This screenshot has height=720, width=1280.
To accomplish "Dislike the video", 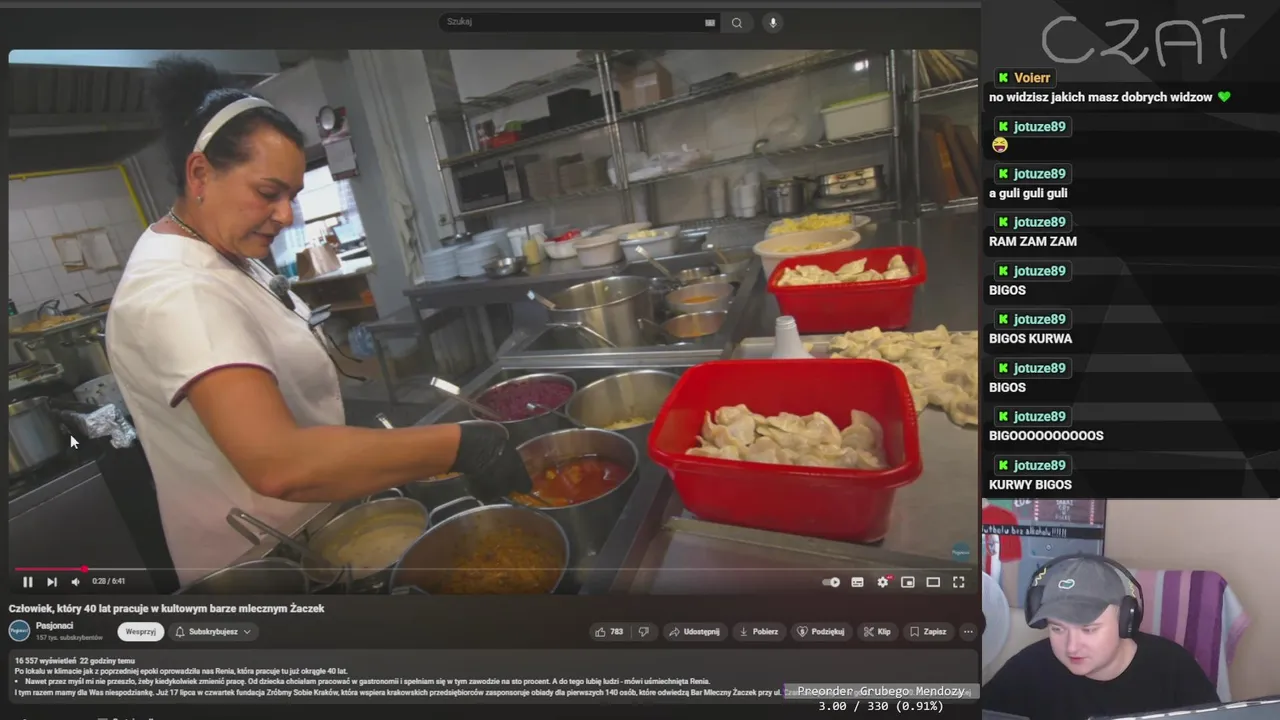I will point(644,632).
